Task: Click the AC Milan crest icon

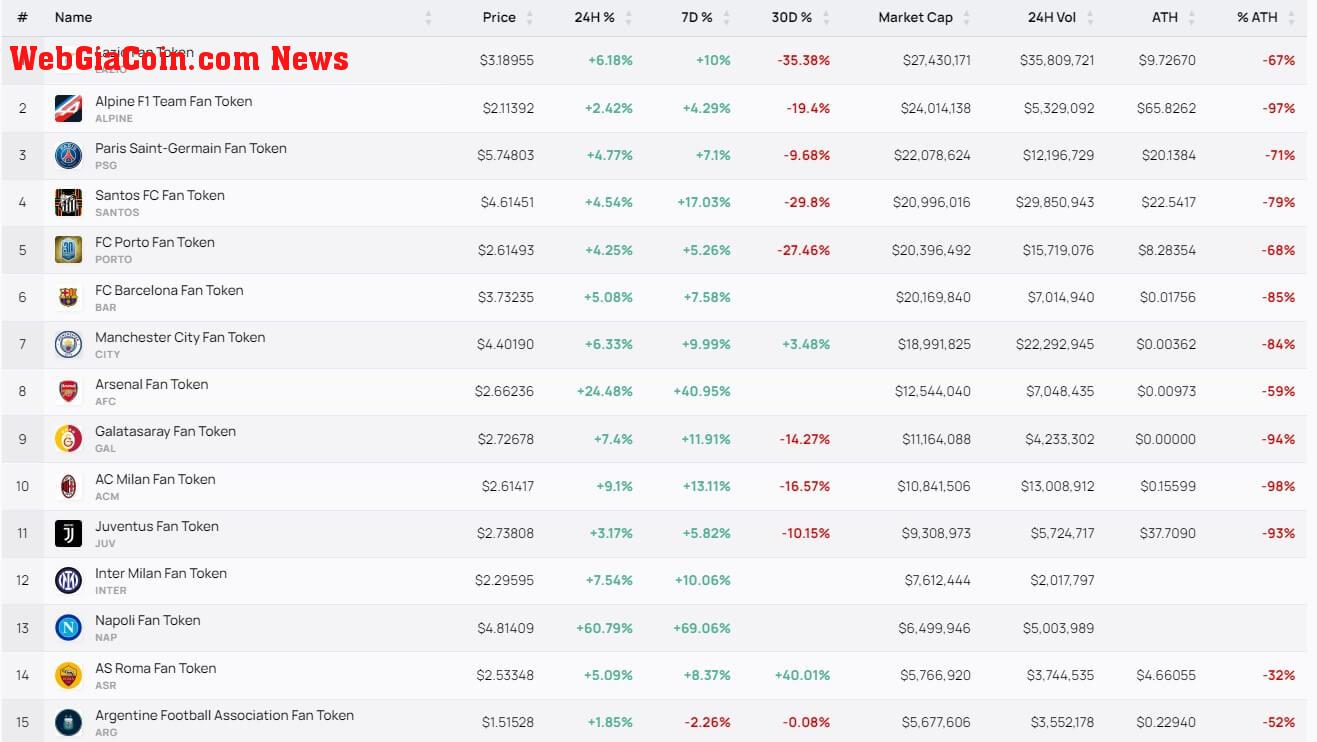Action: (x=68, y=486)
